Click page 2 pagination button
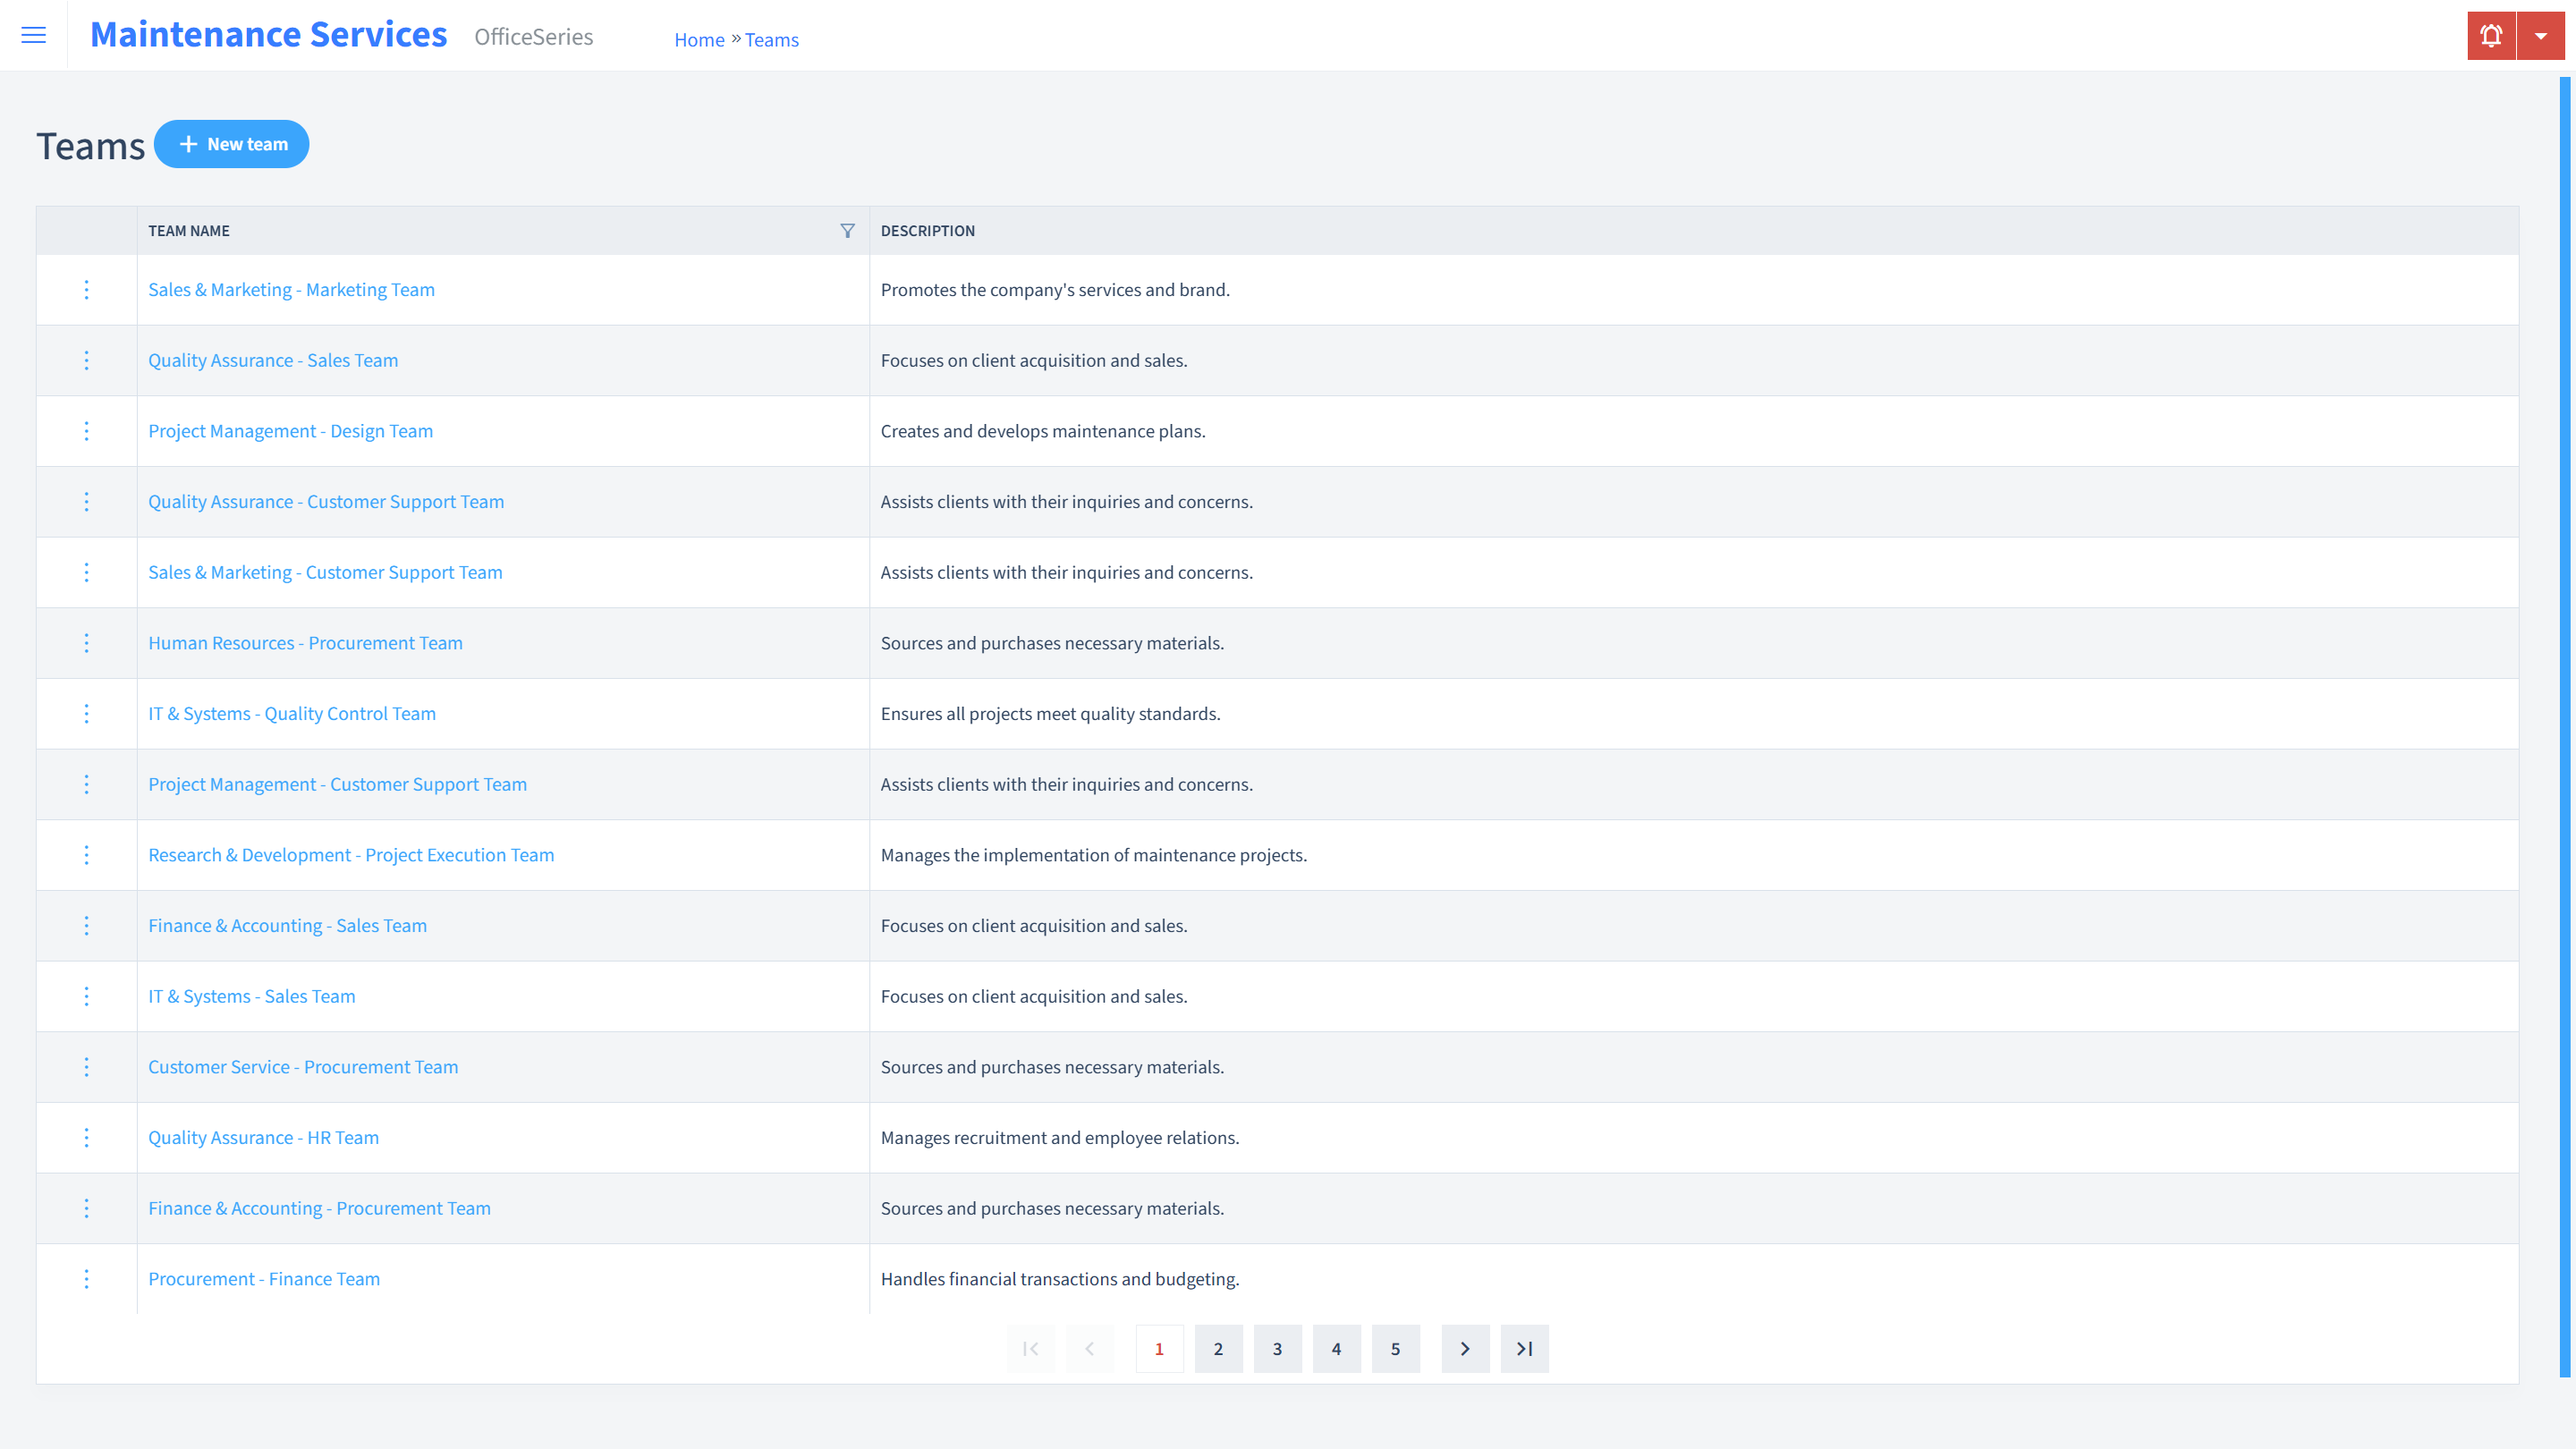Screen dimensions: 2576x1449 1219,1348
